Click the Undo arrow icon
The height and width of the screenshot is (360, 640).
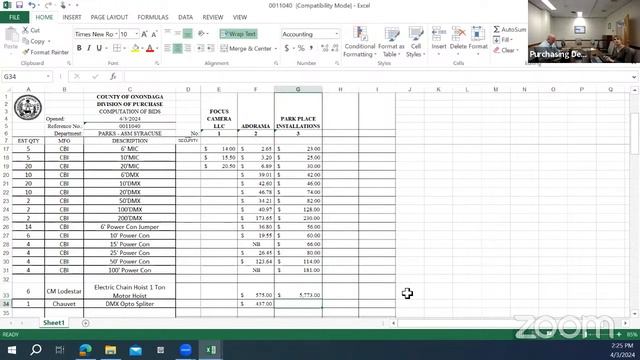[32, 5]
